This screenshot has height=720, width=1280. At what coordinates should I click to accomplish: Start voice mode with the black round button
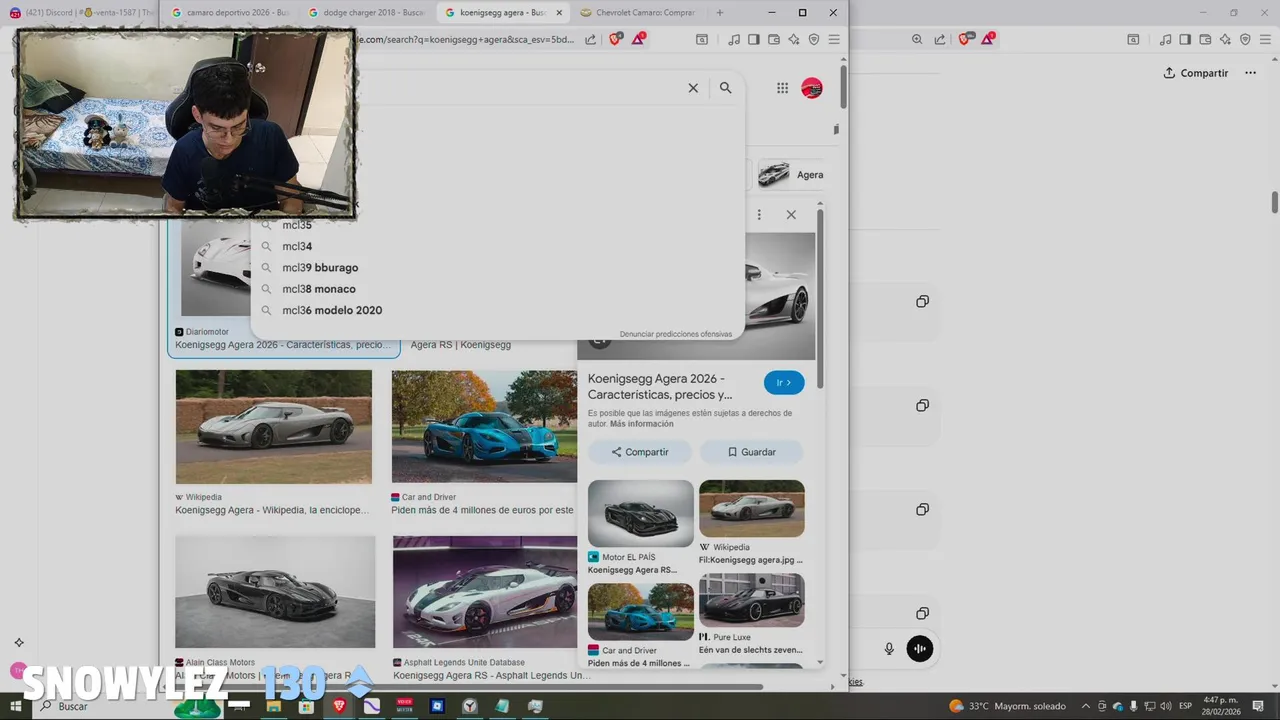coord(920,648)
